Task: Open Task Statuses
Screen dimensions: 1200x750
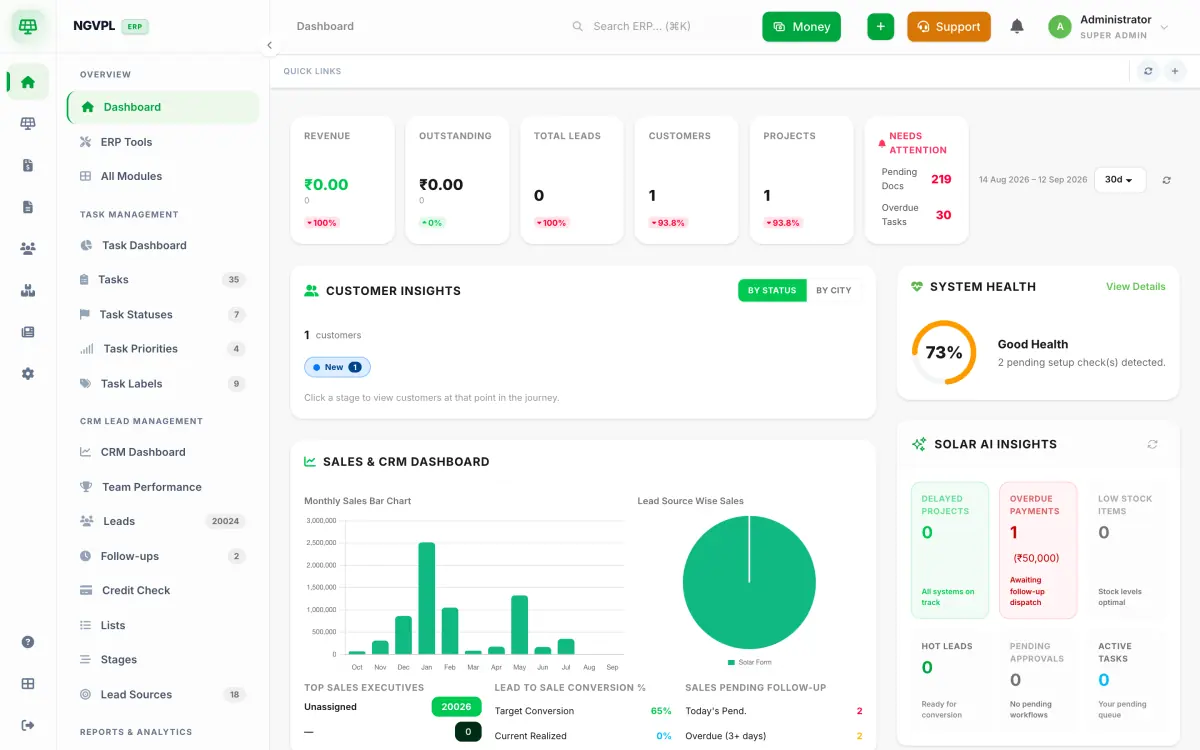Action: click(163, 314)
